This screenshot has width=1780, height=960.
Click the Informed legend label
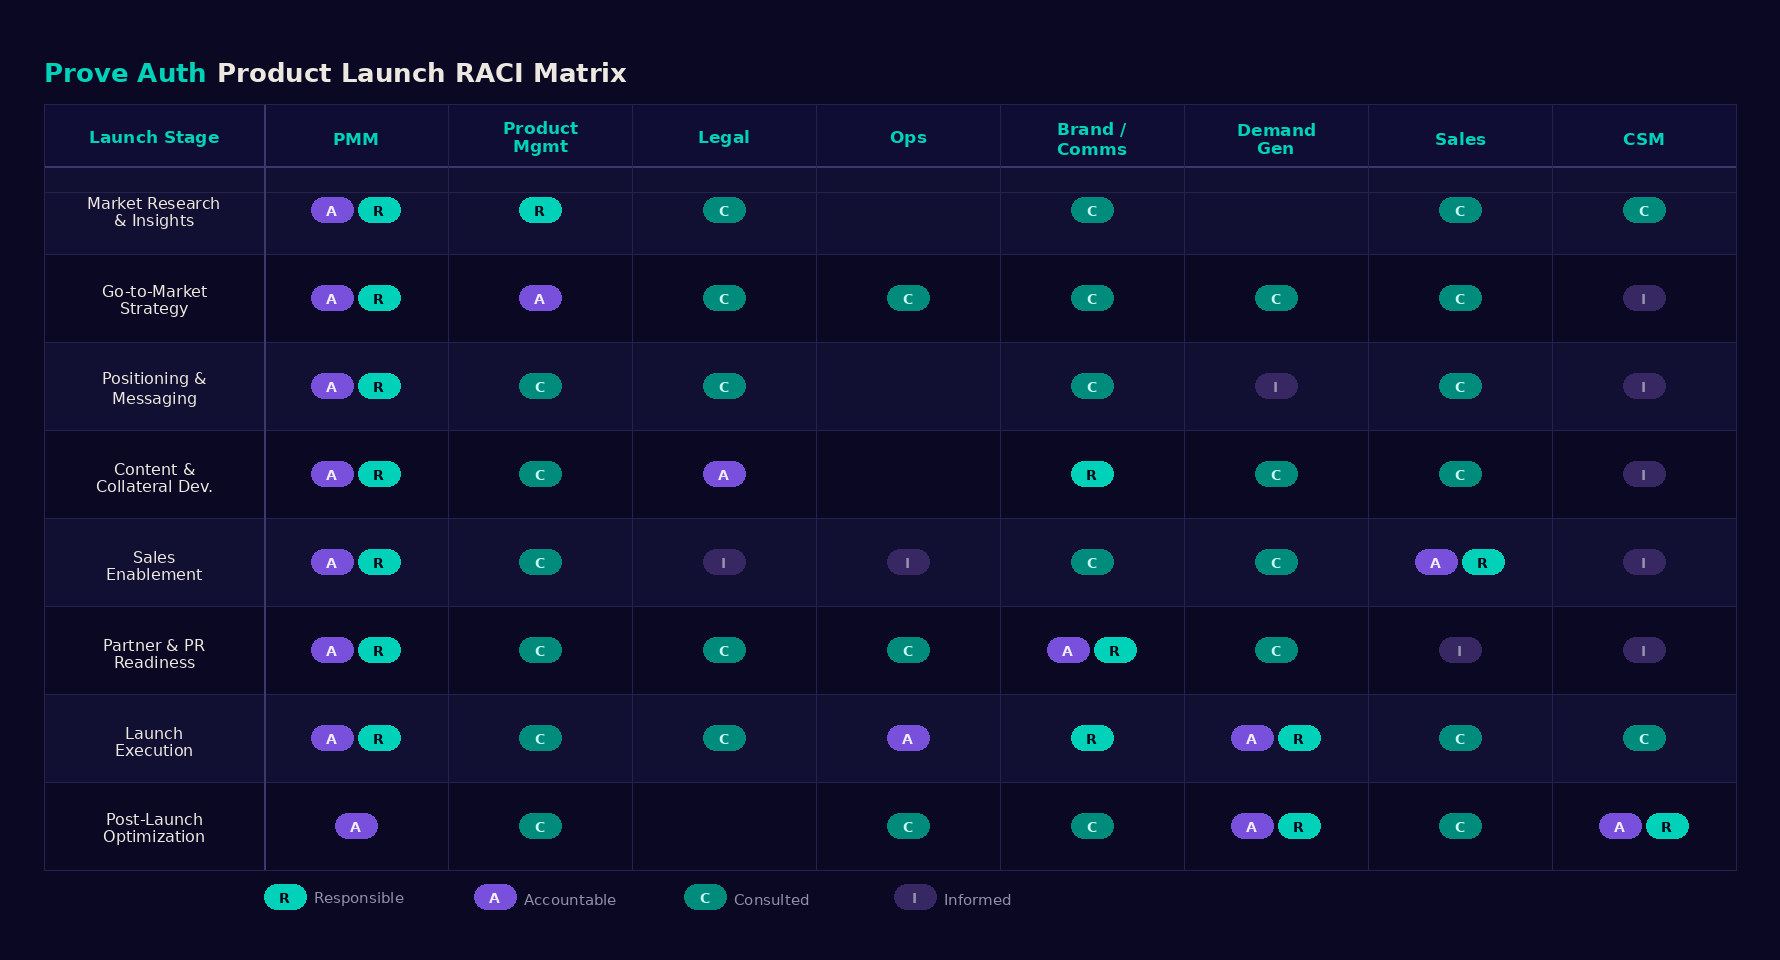pyautogui.click(x=977, y=899)
